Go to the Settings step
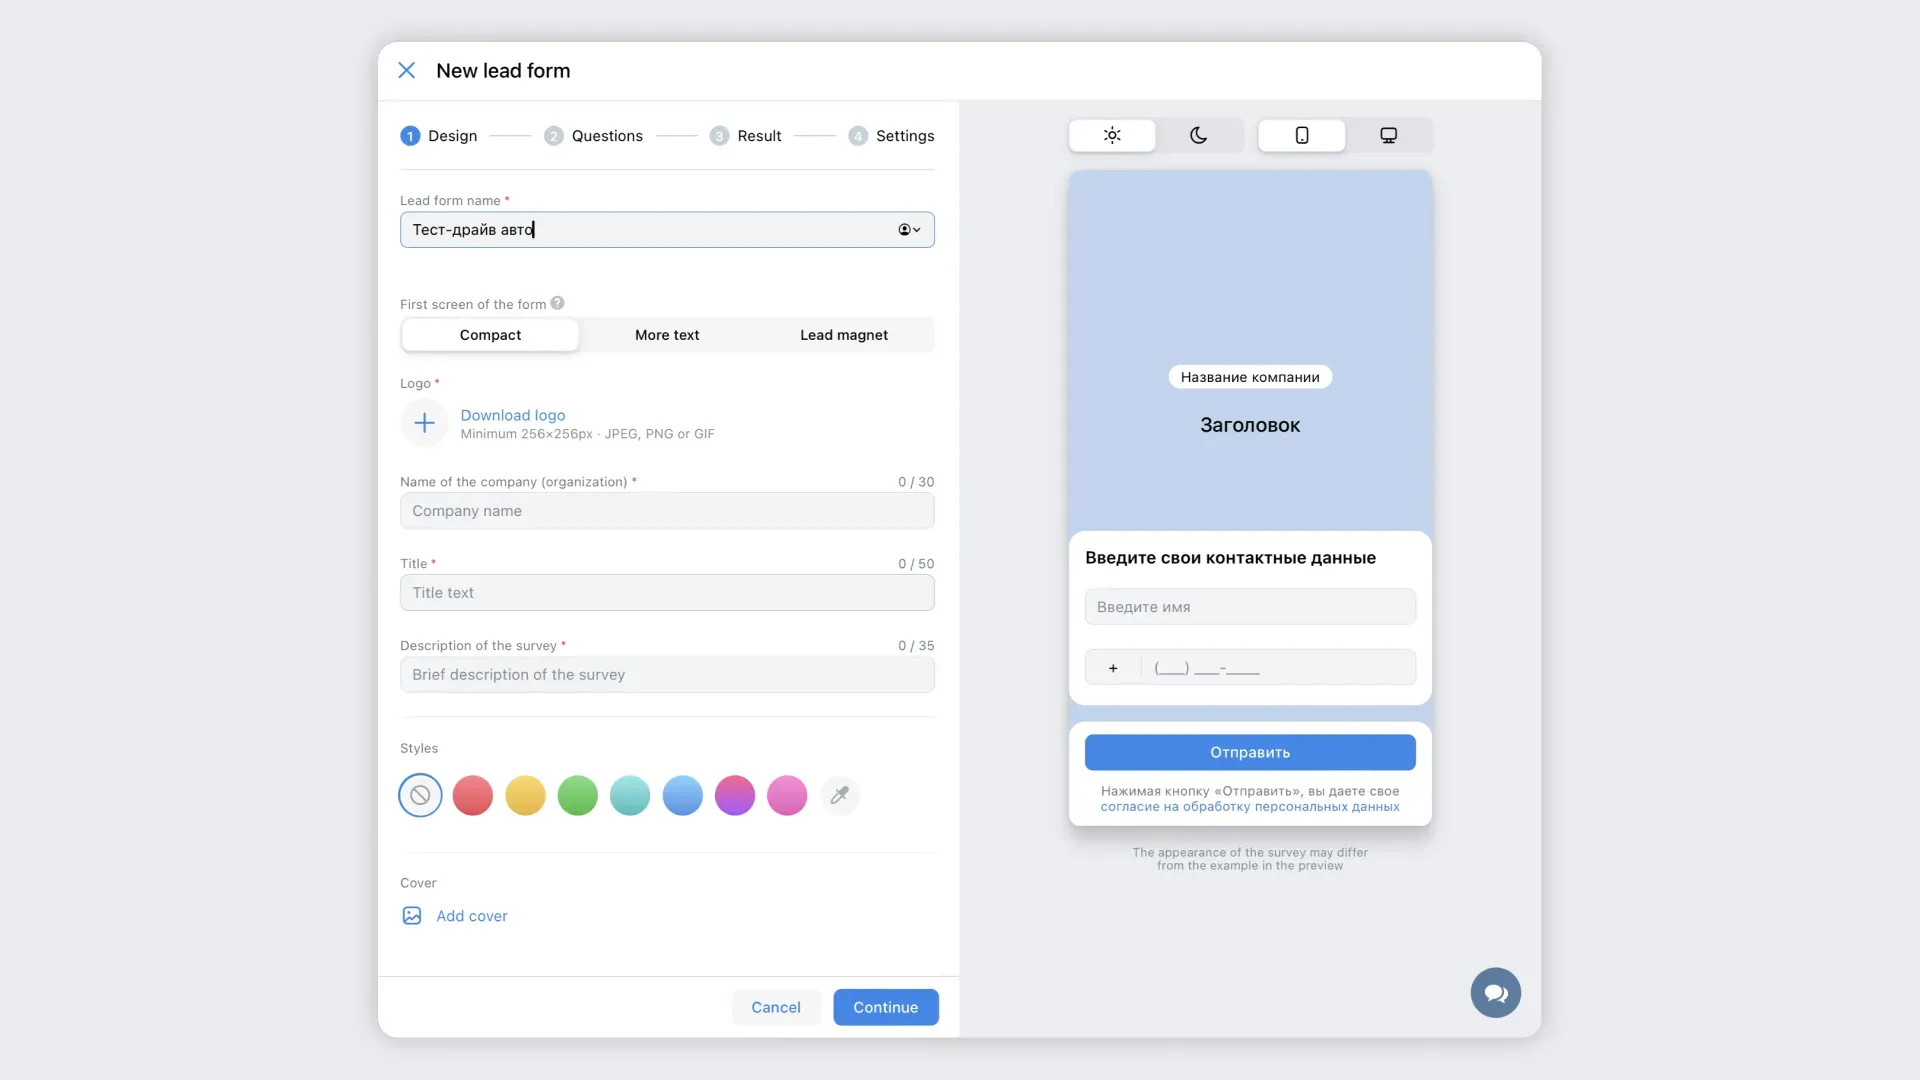1920x1080 pixels. pyautogui.click(x=904, y=136)
